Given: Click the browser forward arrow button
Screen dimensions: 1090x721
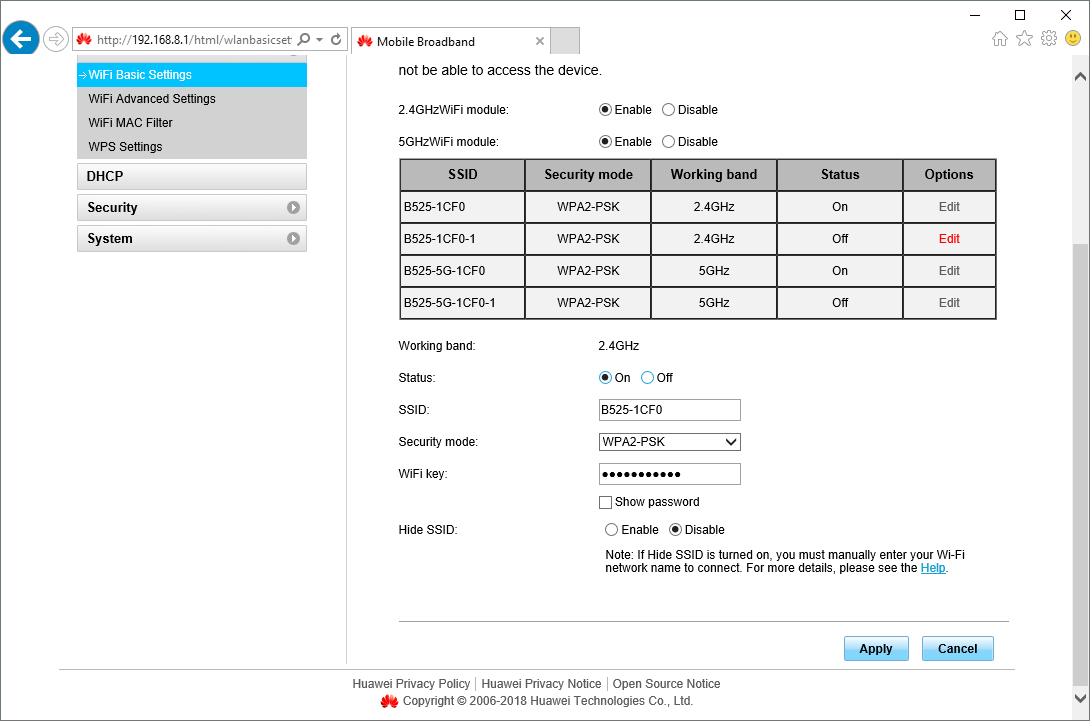Looking at the screenshot, I should point(56,39).
